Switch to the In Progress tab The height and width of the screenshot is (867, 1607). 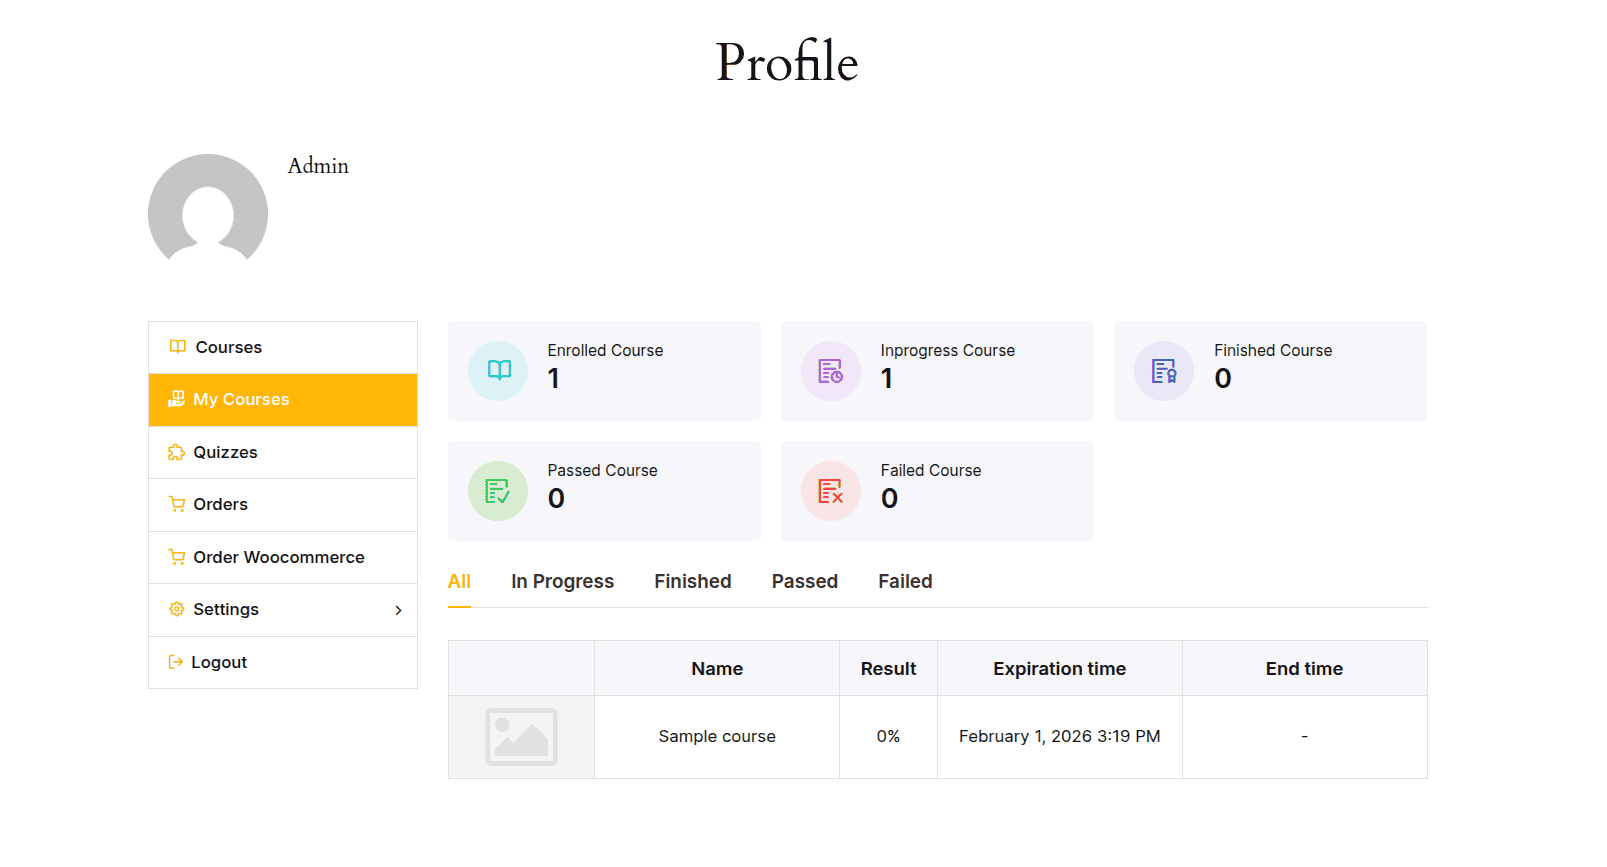(562, 581)
